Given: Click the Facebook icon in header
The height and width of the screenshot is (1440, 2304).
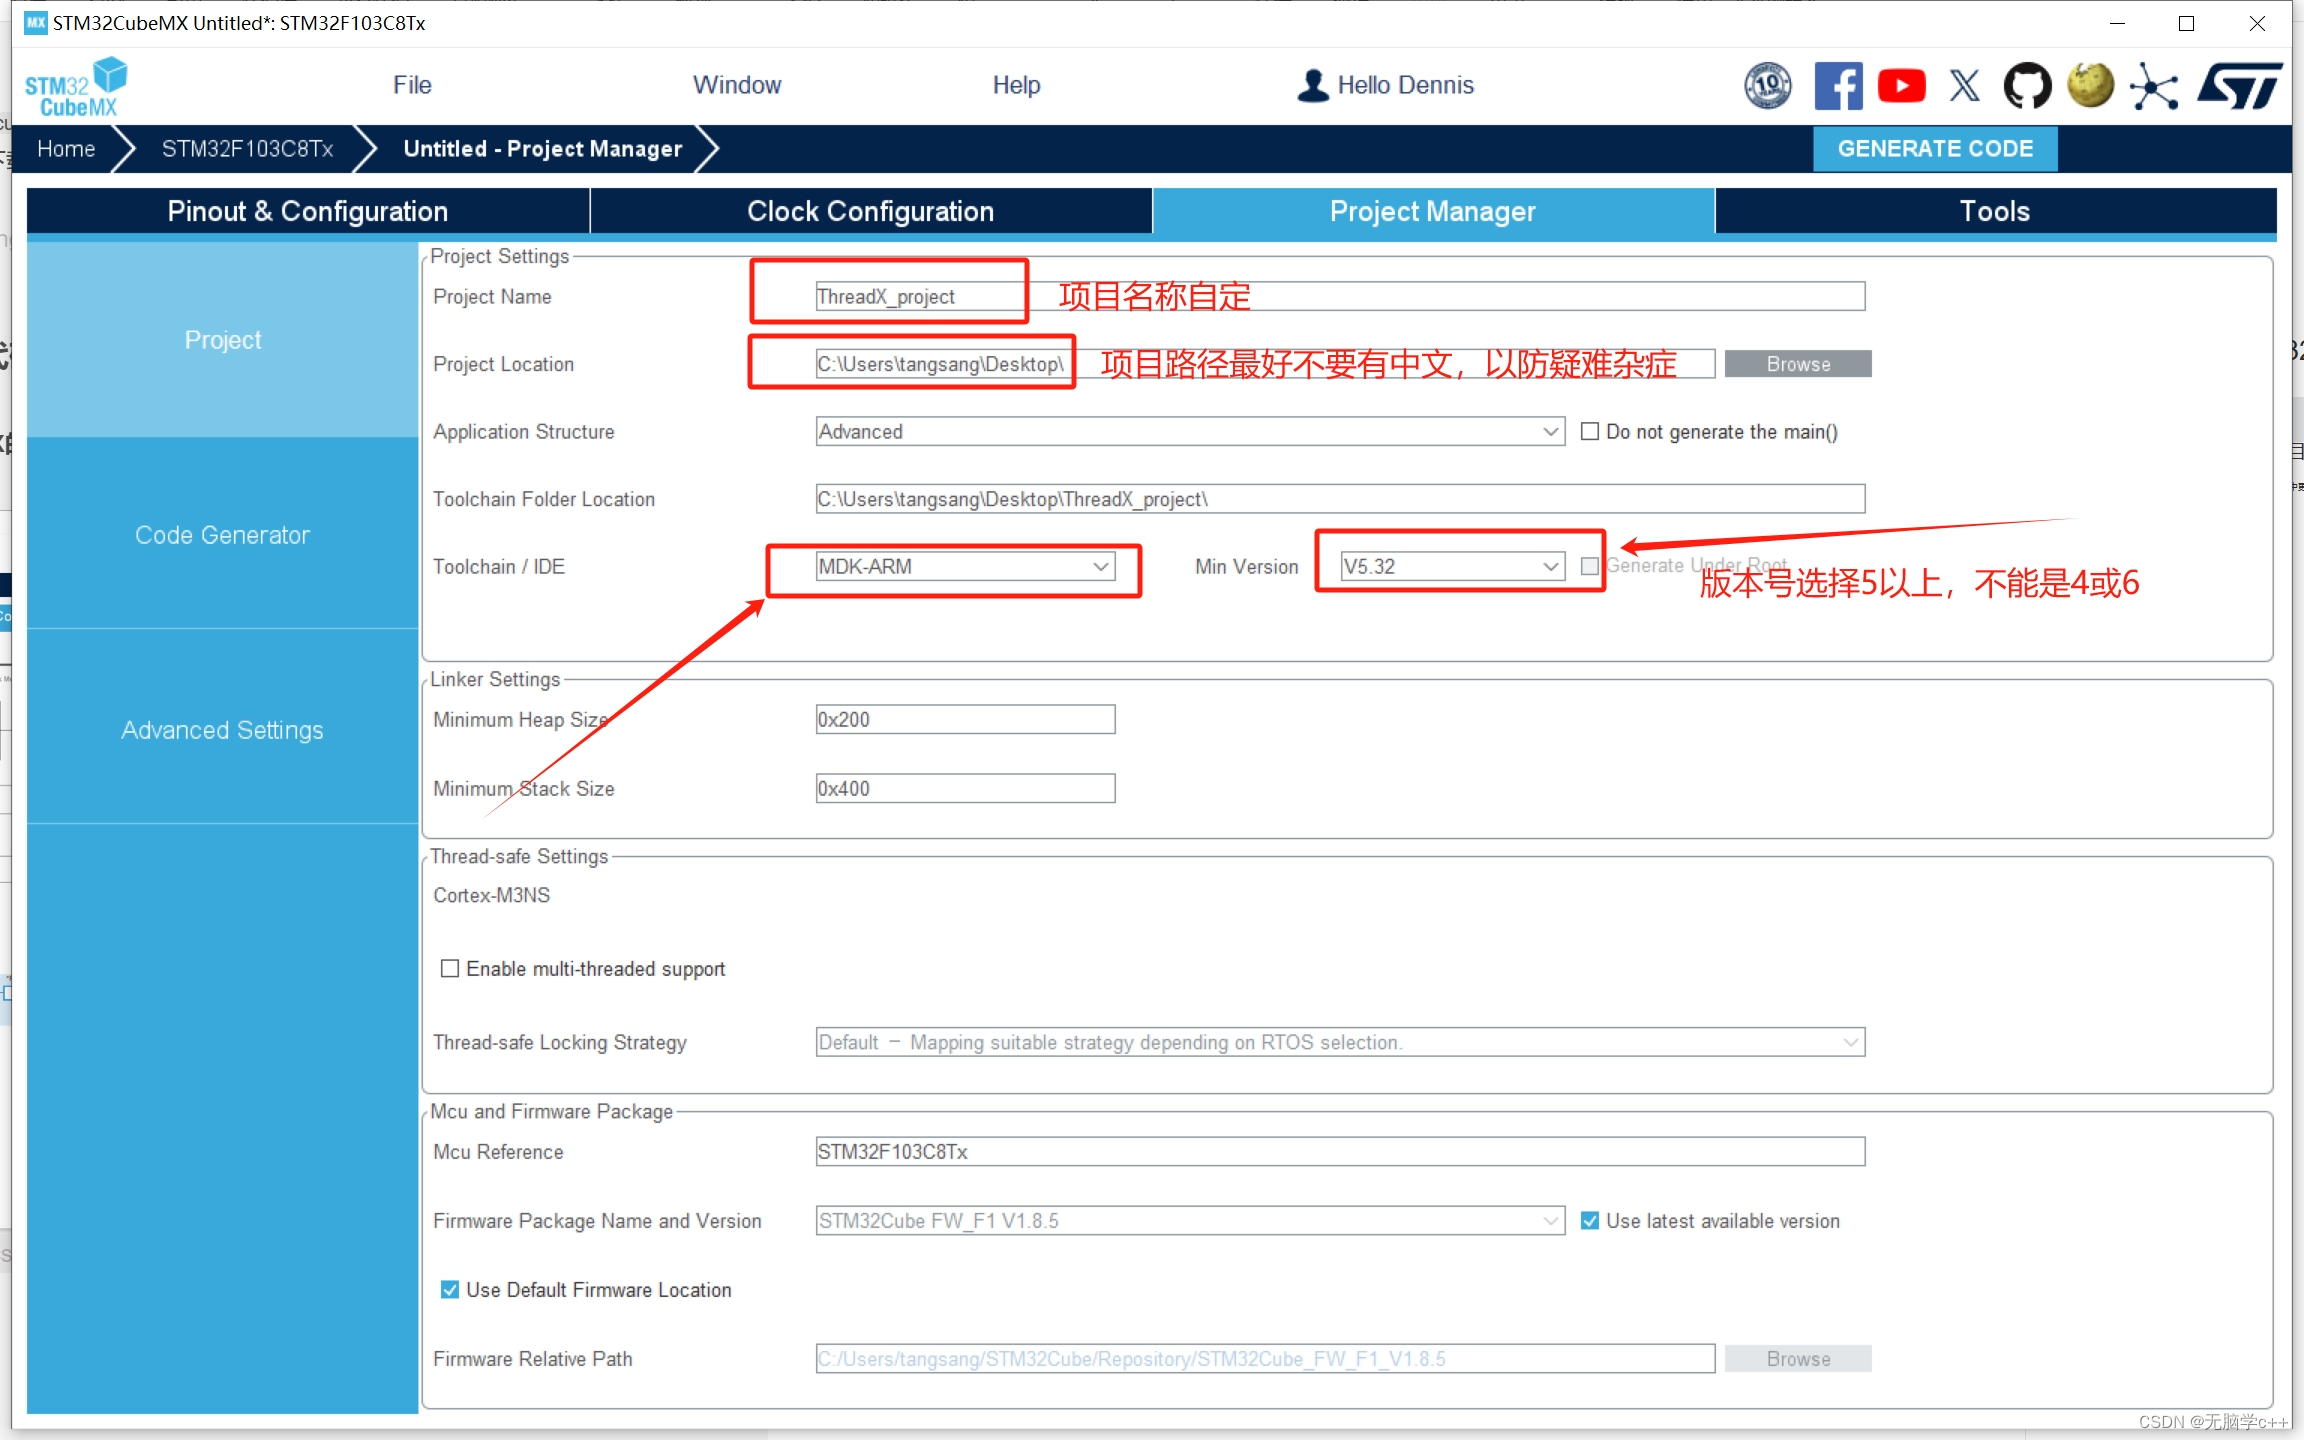Looking at the screenshot, I should click(x=1838, y=86).
